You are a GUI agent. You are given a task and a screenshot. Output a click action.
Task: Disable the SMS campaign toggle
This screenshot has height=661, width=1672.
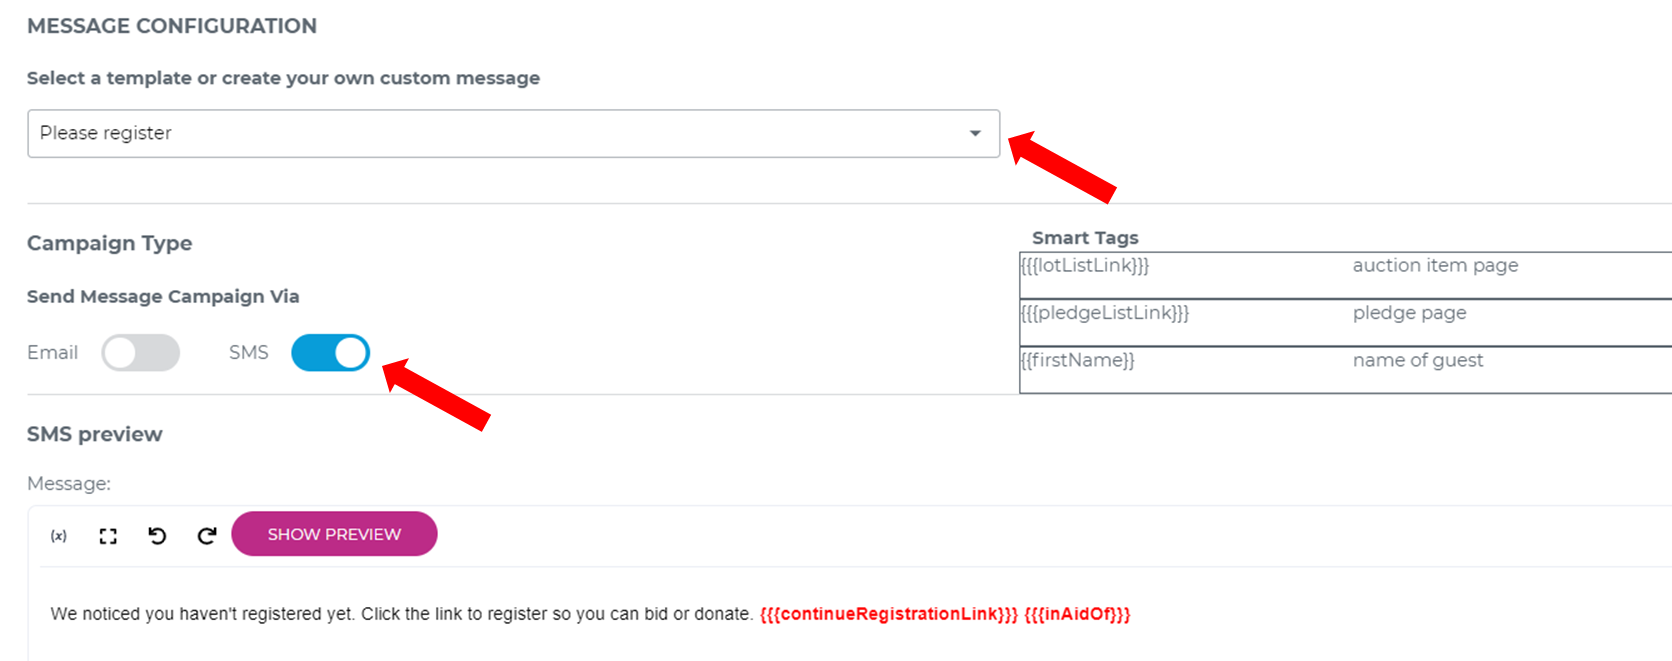coord(330,353)
